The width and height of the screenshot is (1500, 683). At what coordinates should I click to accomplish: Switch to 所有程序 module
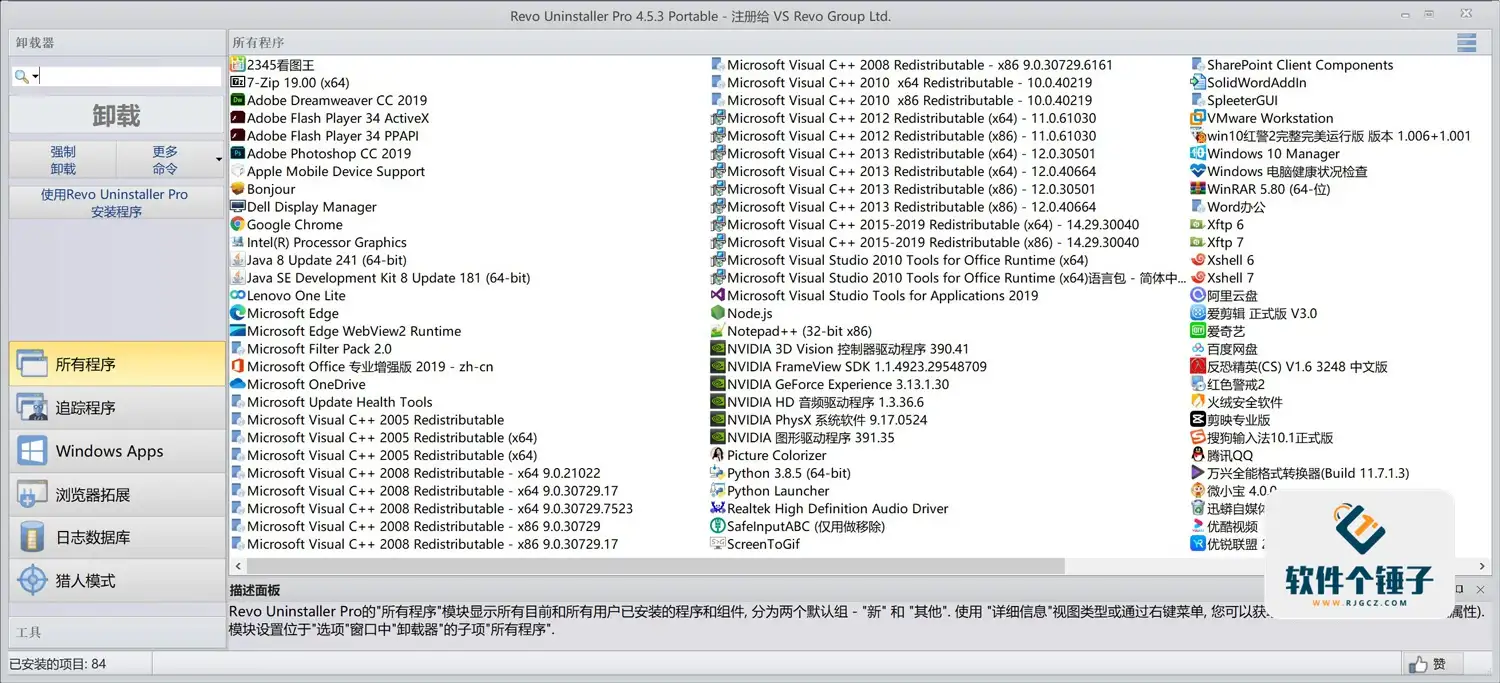(117, 364)
